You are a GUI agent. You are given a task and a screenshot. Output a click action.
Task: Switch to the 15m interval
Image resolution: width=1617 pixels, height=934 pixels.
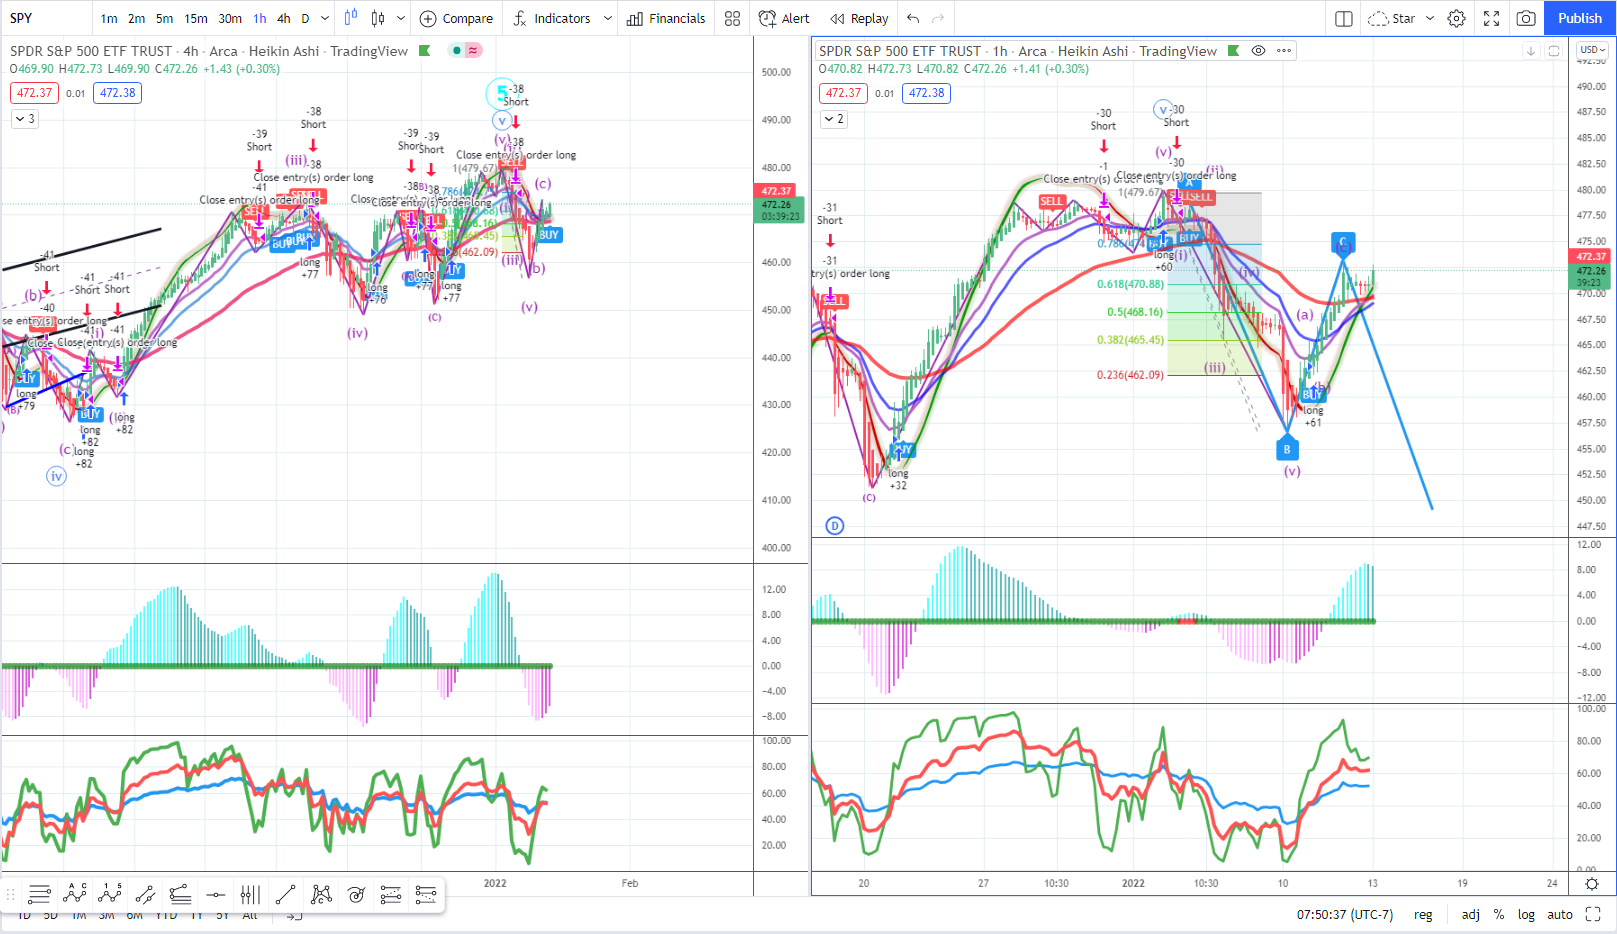point(196,18)
